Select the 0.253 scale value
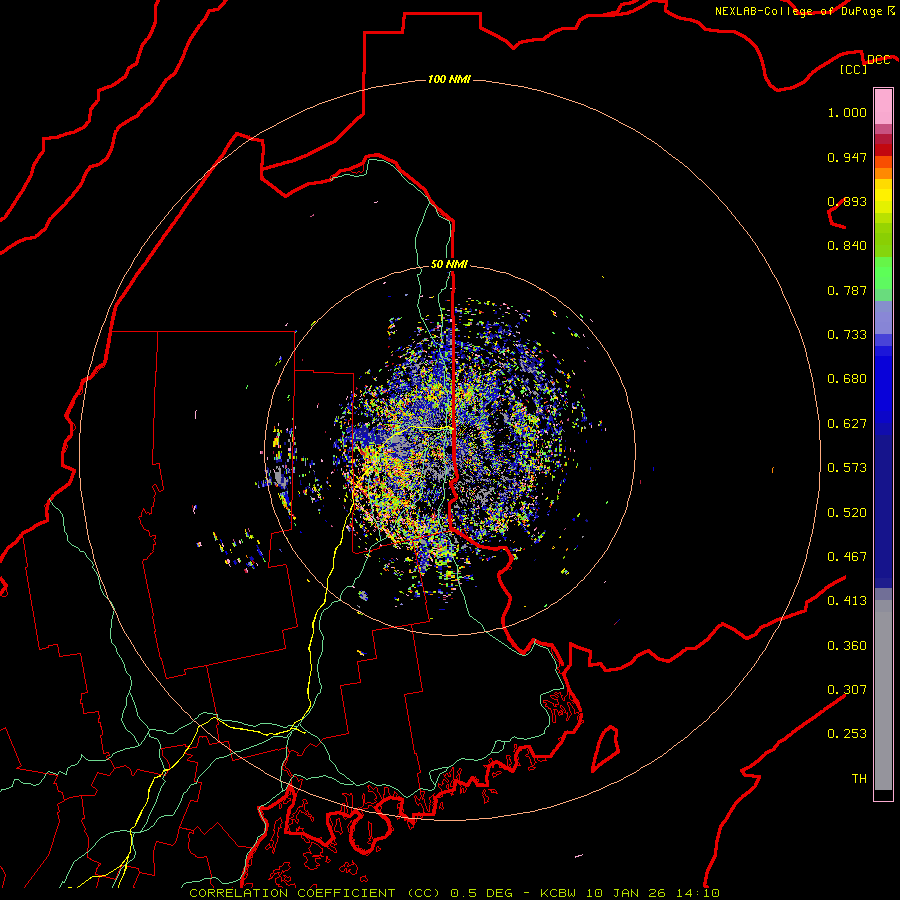900x900 pixels. [x=847, y=734]
